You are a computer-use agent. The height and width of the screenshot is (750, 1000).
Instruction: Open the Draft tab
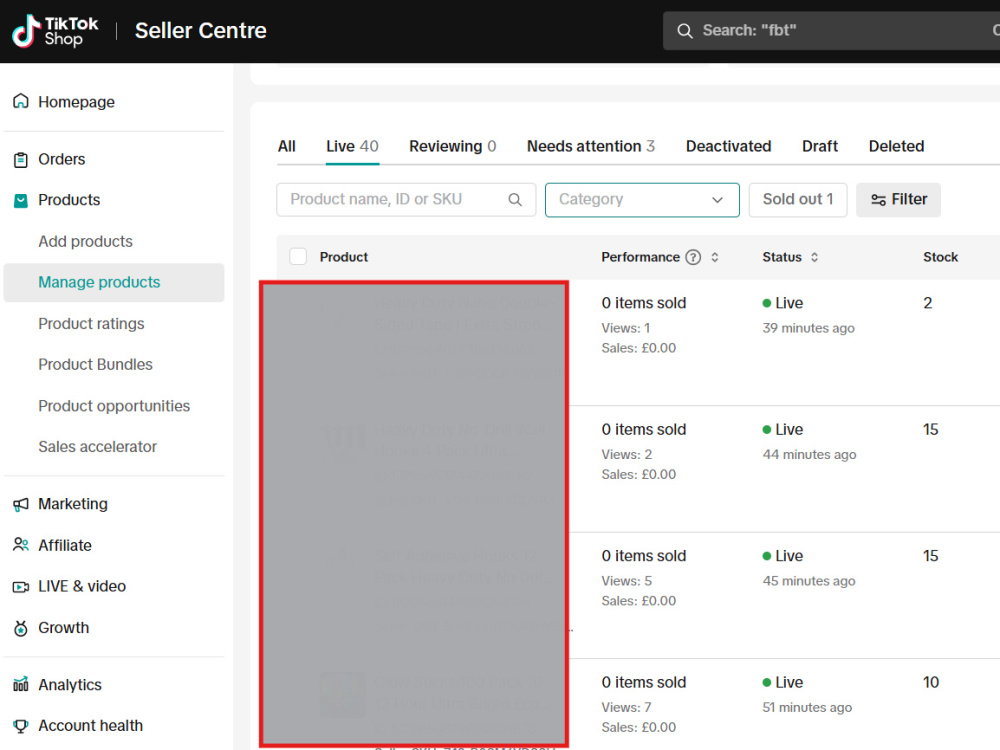tap(820, 146)
